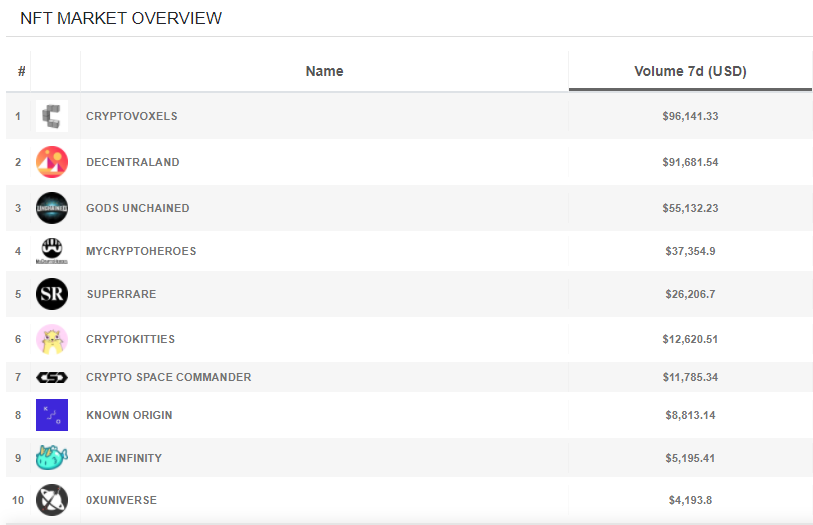Click rank number 10 in 0xUniverse row
Screen dimensions: 813x525
click(x=18, y=500)
